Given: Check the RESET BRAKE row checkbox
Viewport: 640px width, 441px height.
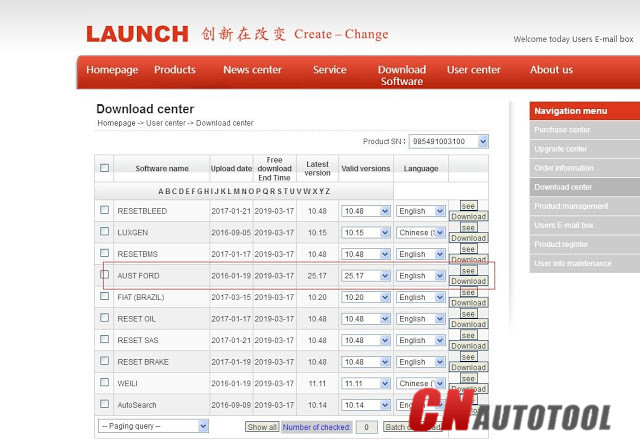Looking at the screenshot, I should pos(104,361).
